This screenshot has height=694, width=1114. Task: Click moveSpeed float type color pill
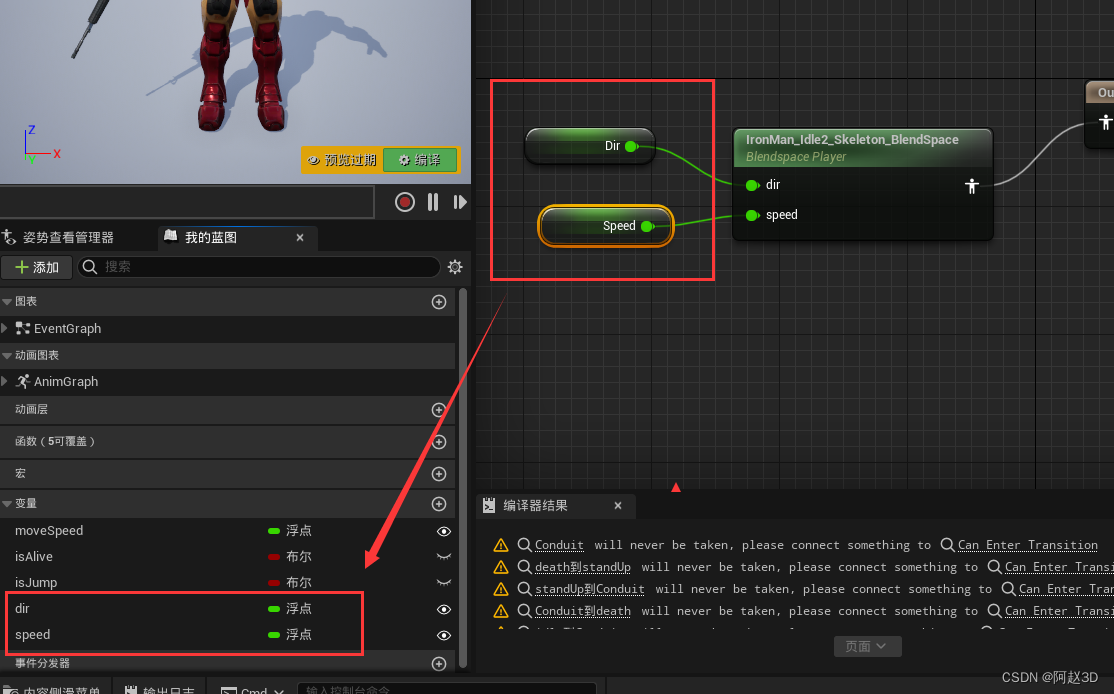click(x=274, y=531)
